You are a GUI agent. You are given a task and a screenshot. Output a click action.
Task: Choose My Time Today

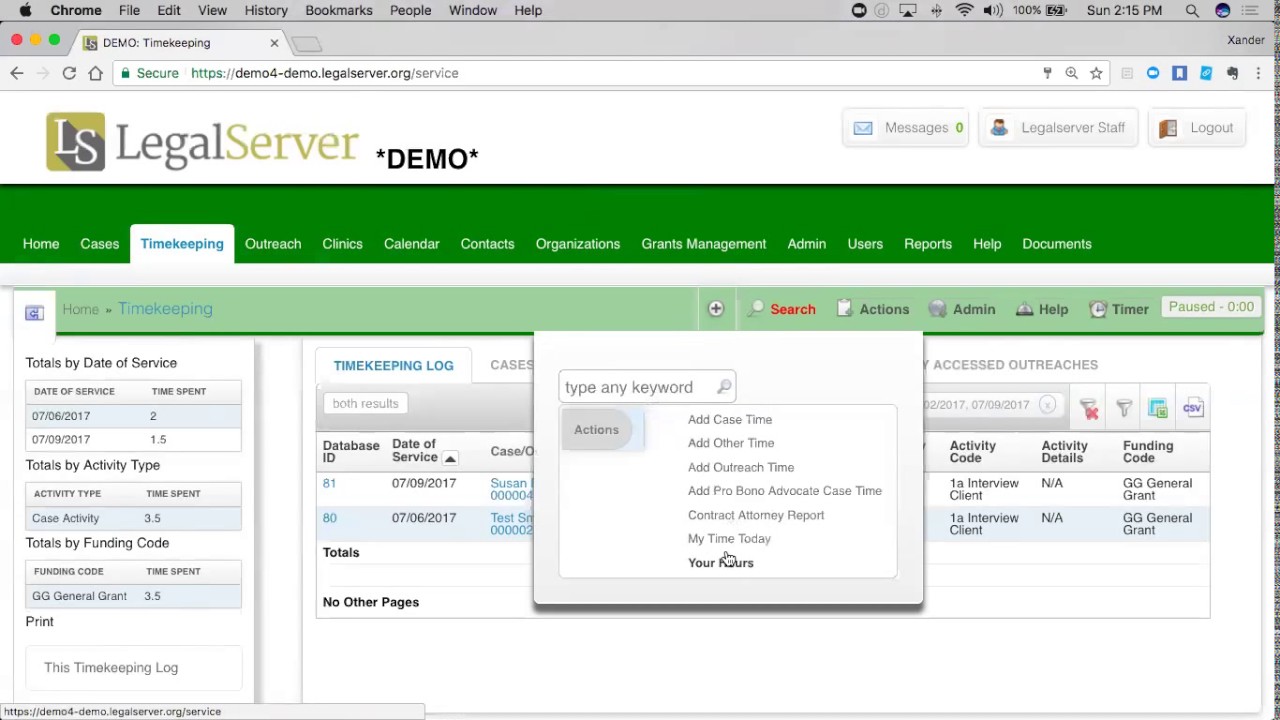pos(729,539)
